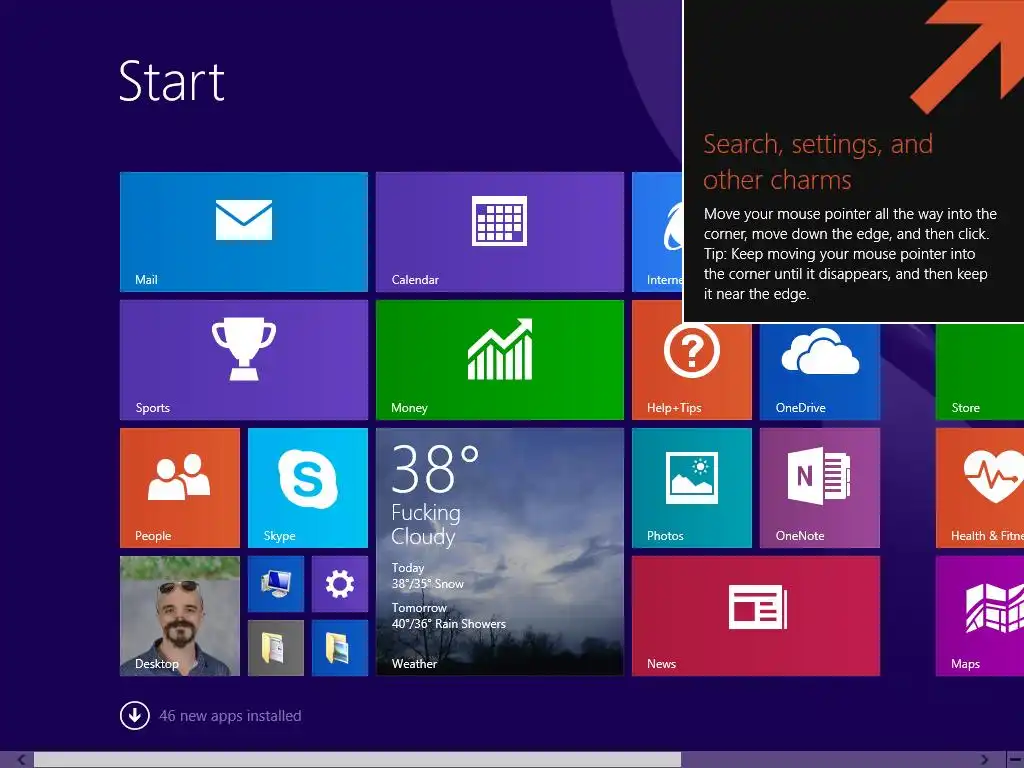Open the Calendar tile
Screen dimensions: 1024x768
(x=500, y=232)
